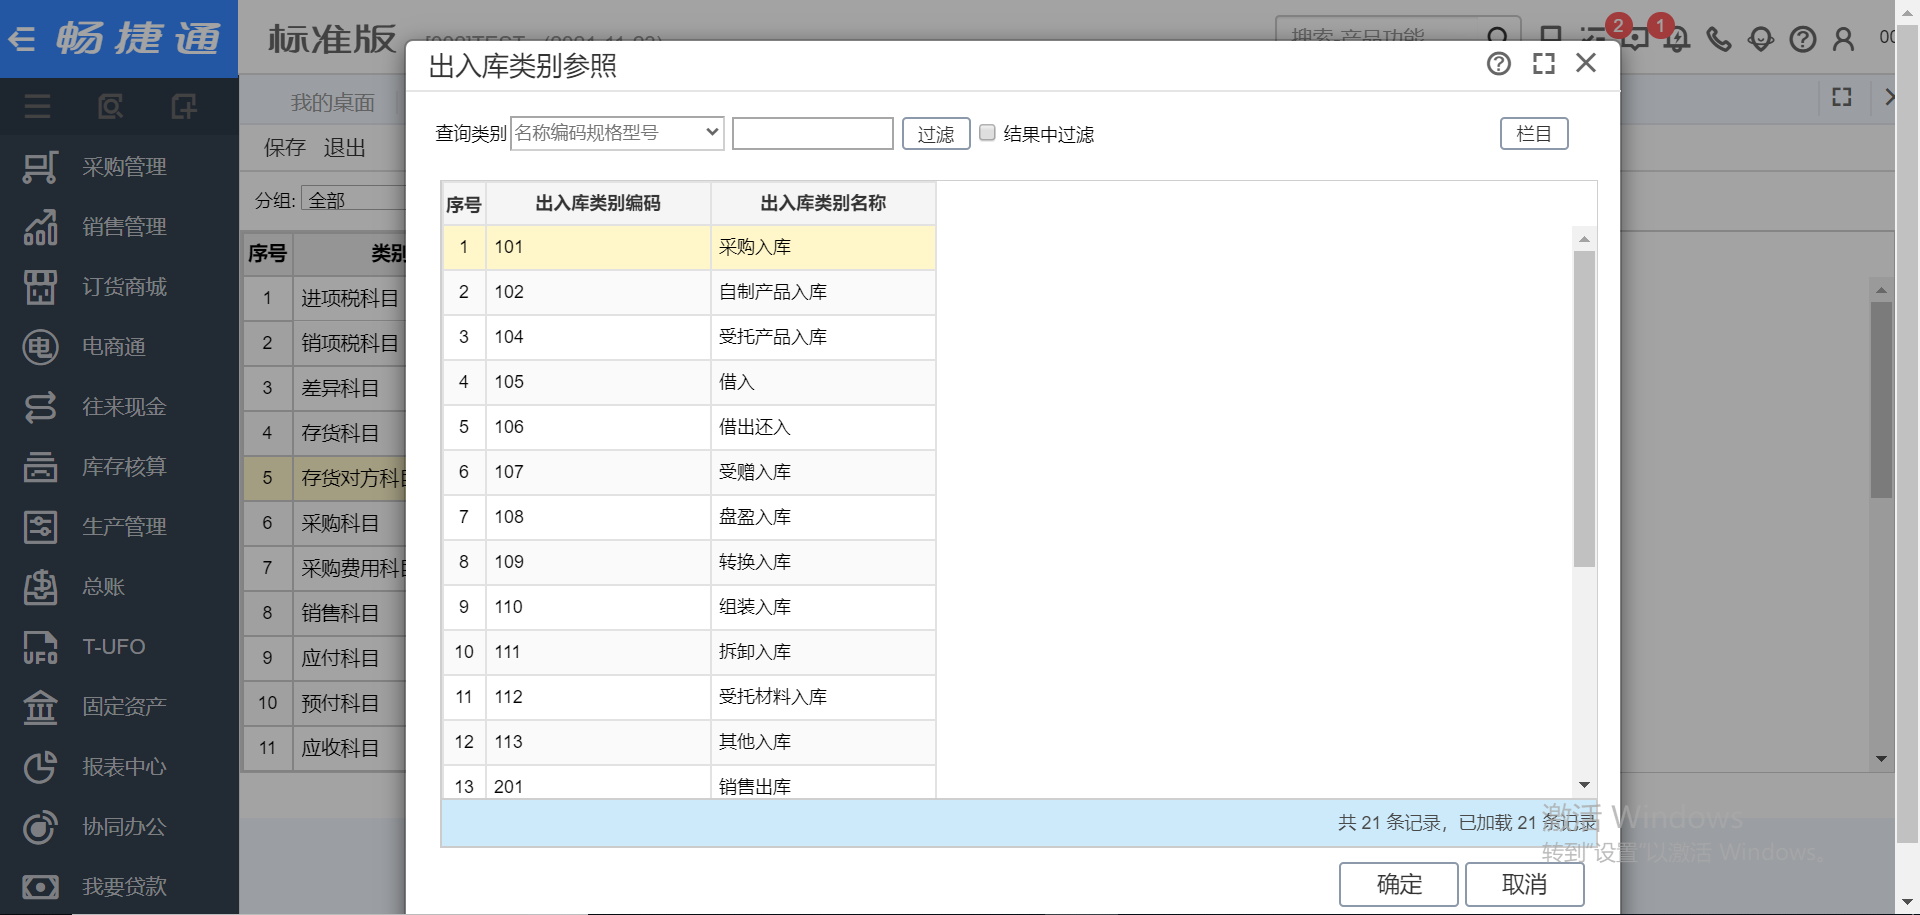Select row 108 盘盈入库

689,517
